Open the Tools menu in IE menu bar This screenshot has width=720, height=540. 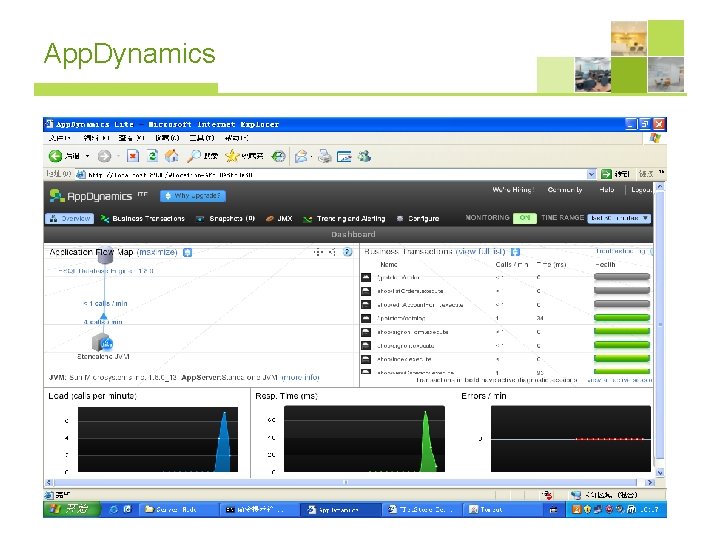point(202,138)
